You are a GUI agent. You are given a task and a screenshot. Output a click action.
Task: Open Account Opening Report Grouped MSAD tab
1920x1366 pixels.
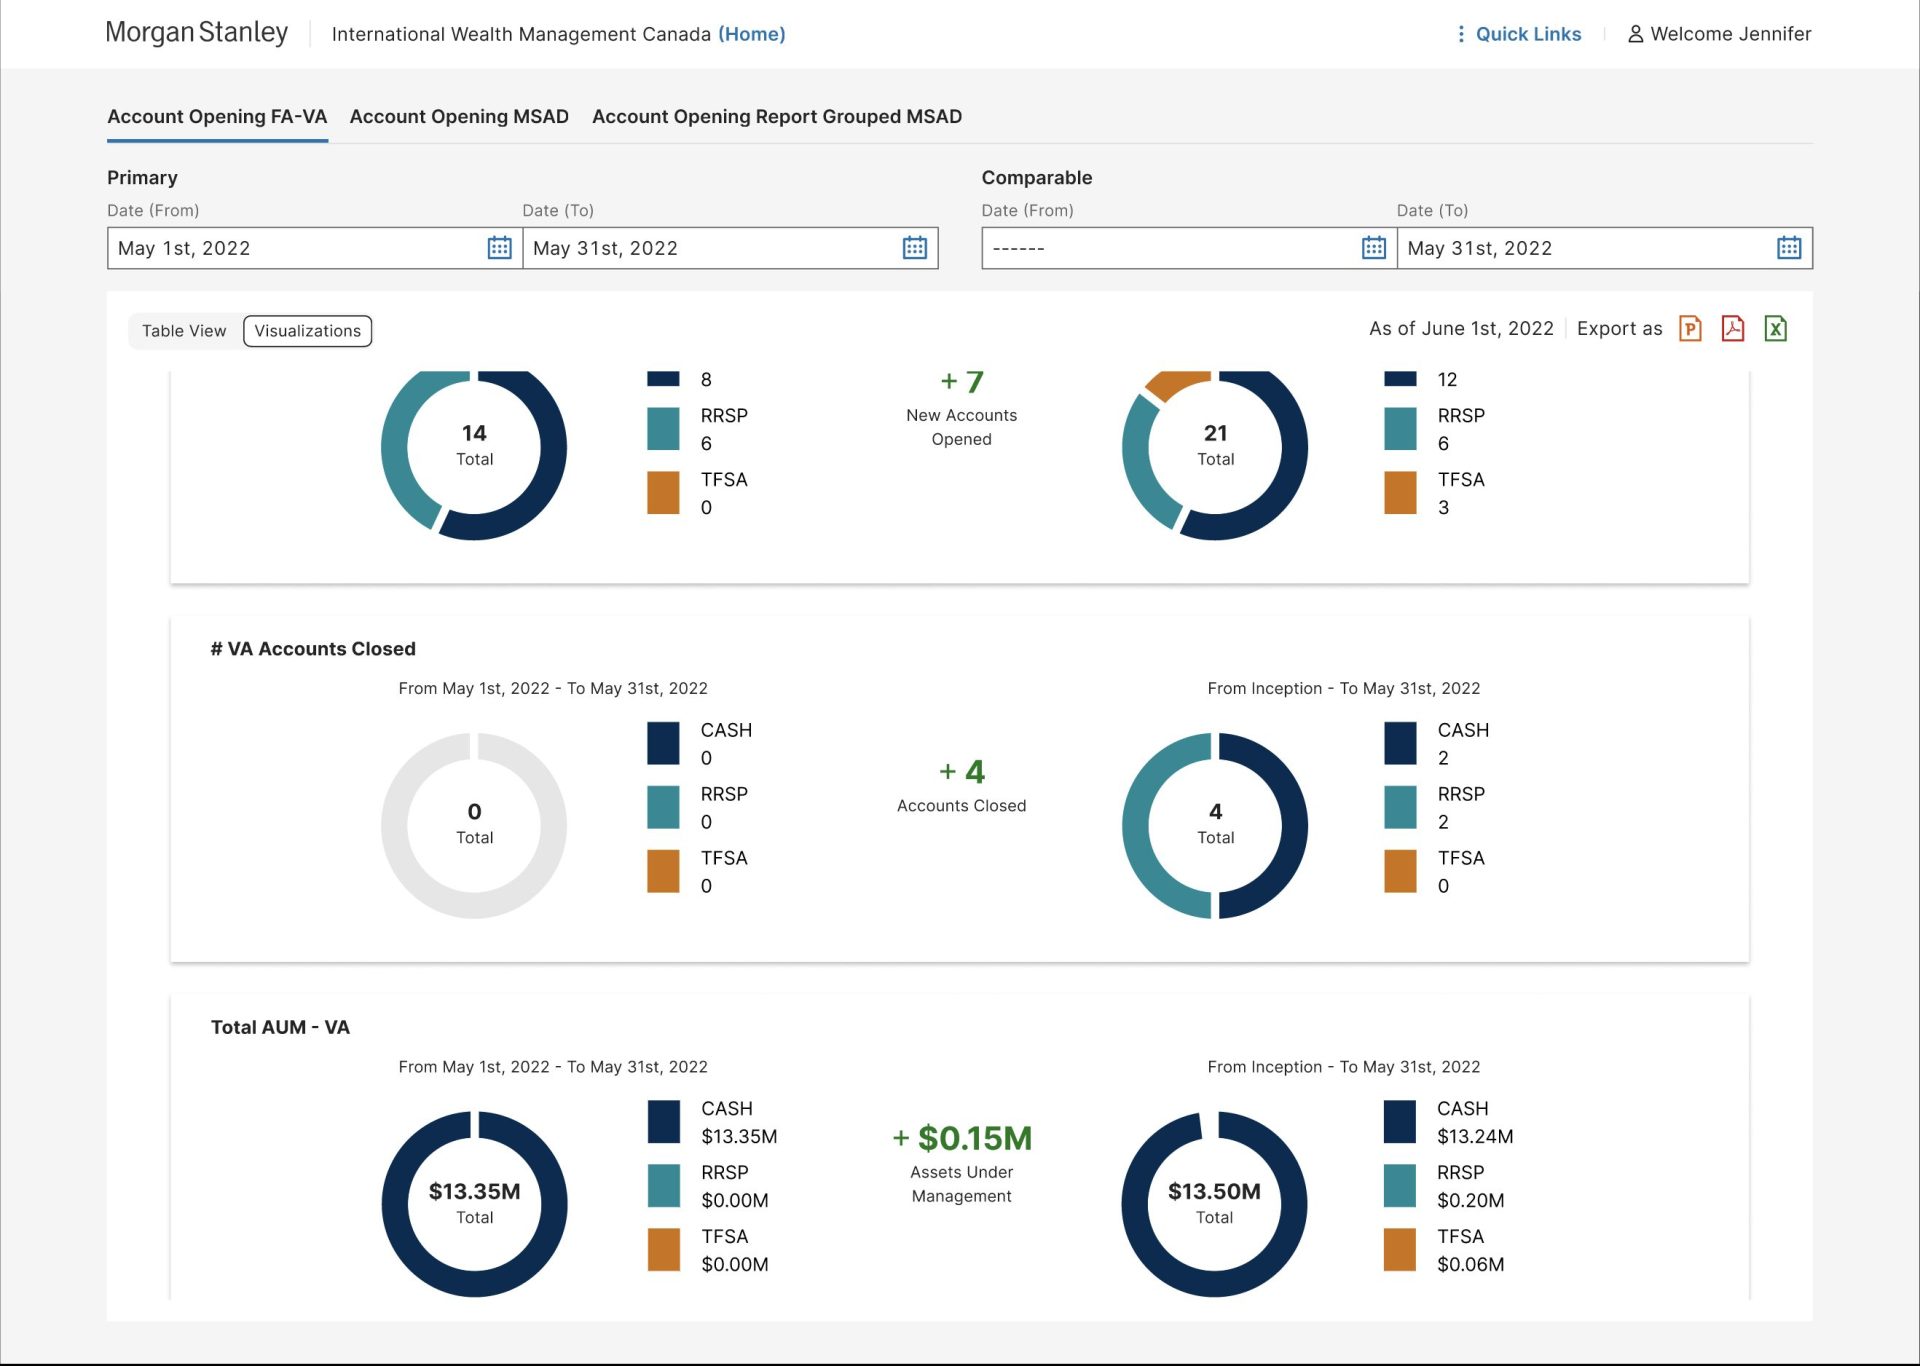[x=777, y=117]
